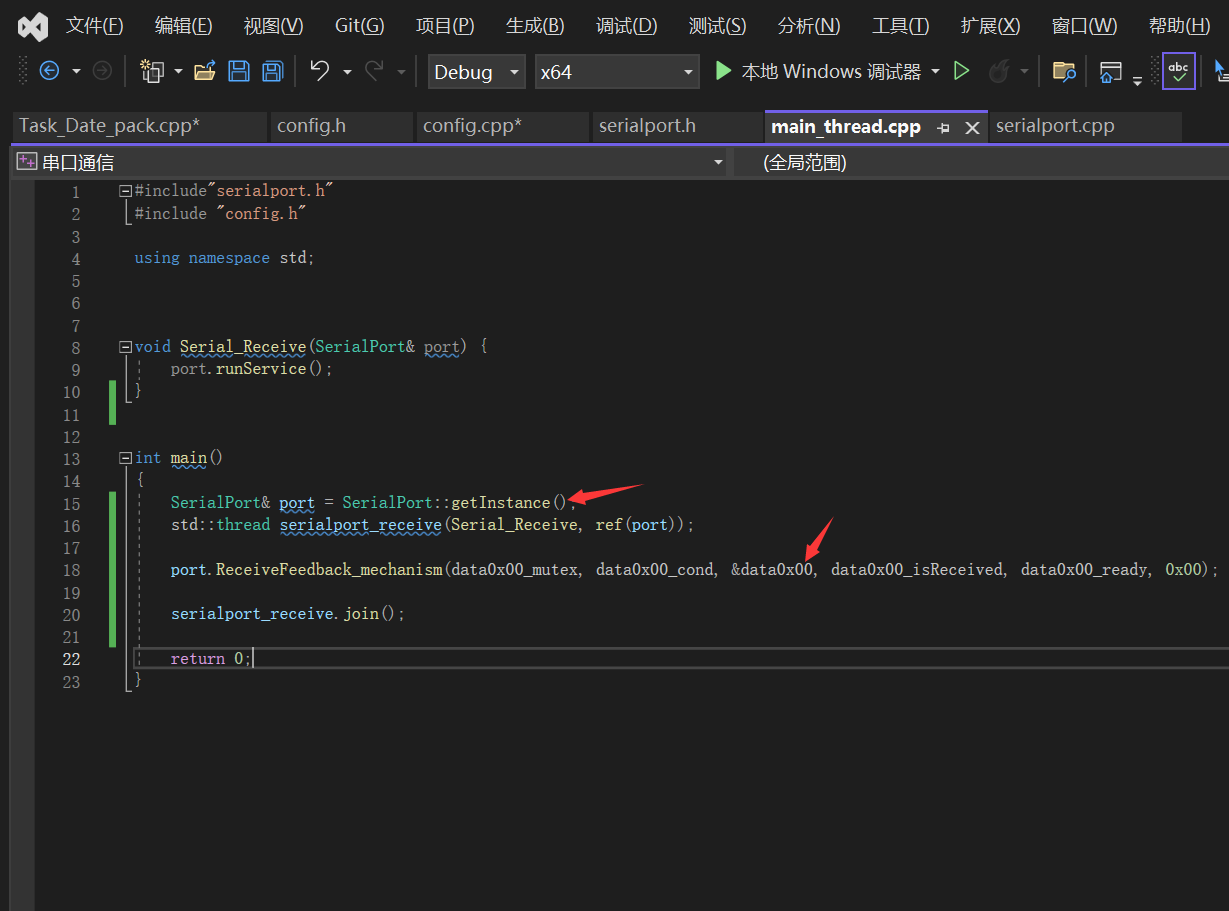Screen dimensions: 1229x911
Task: Switch to the serialport.h tab
Action: (677, 126)
